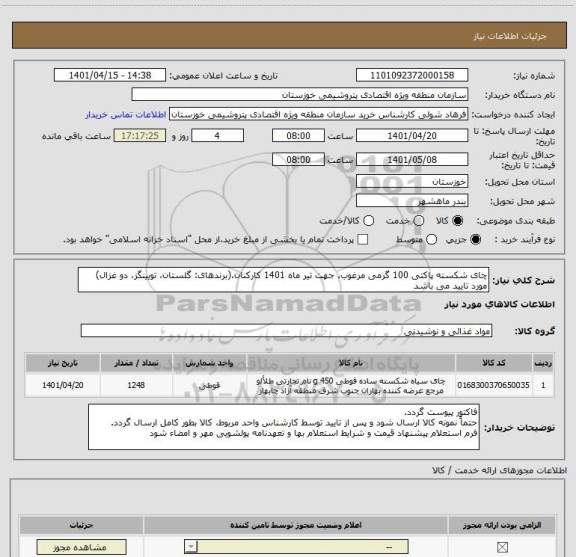Click the general need description text box

[x=283, y=280]
